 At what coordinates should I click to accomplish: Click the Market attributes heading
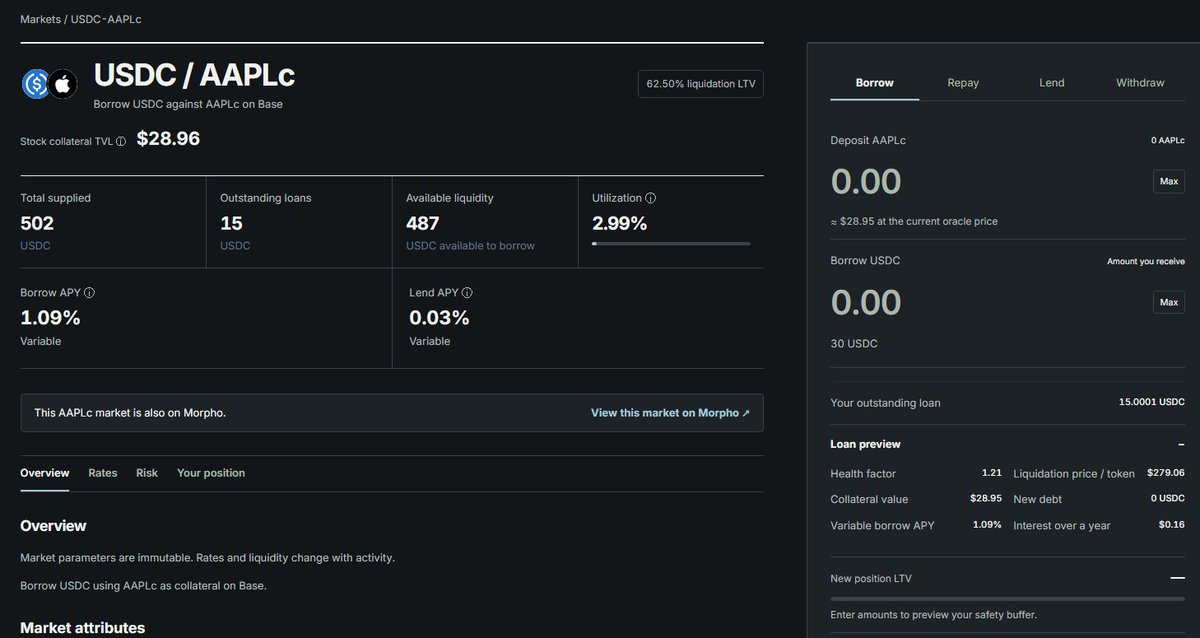click(x=82, y=628)
